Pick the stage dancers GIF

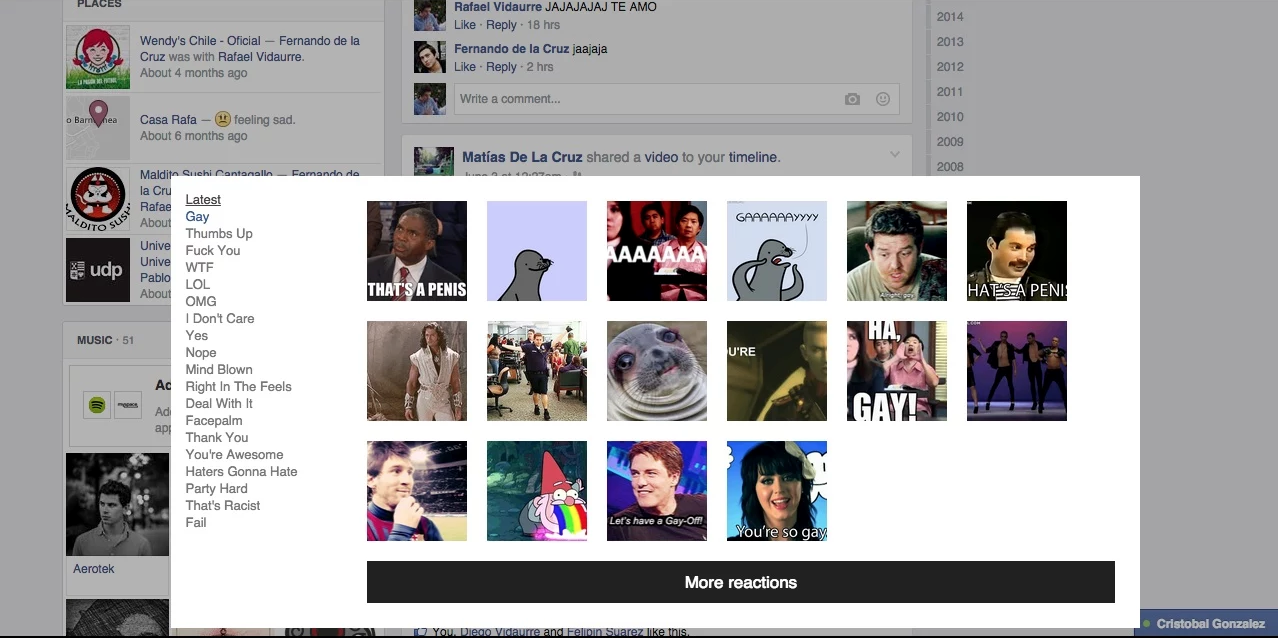click(x=1017, y=371)
